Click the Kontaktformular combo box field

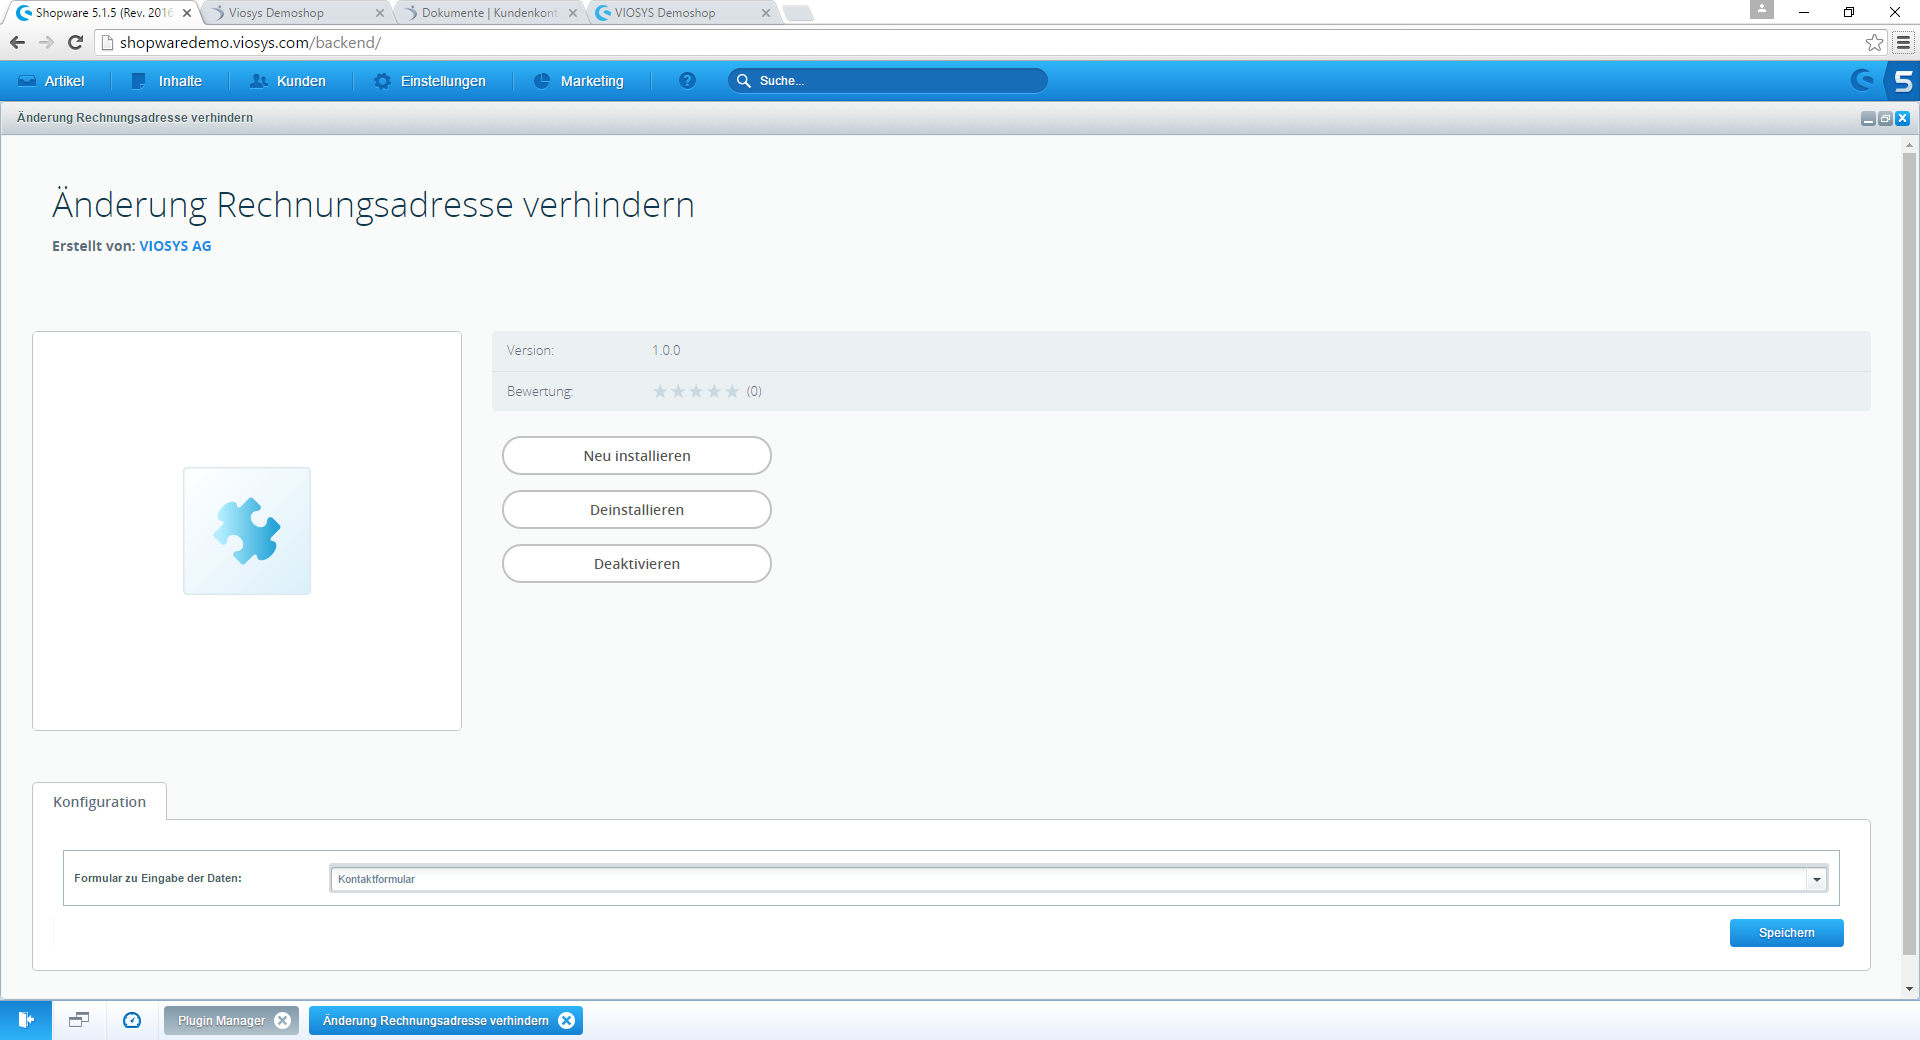1068,879
